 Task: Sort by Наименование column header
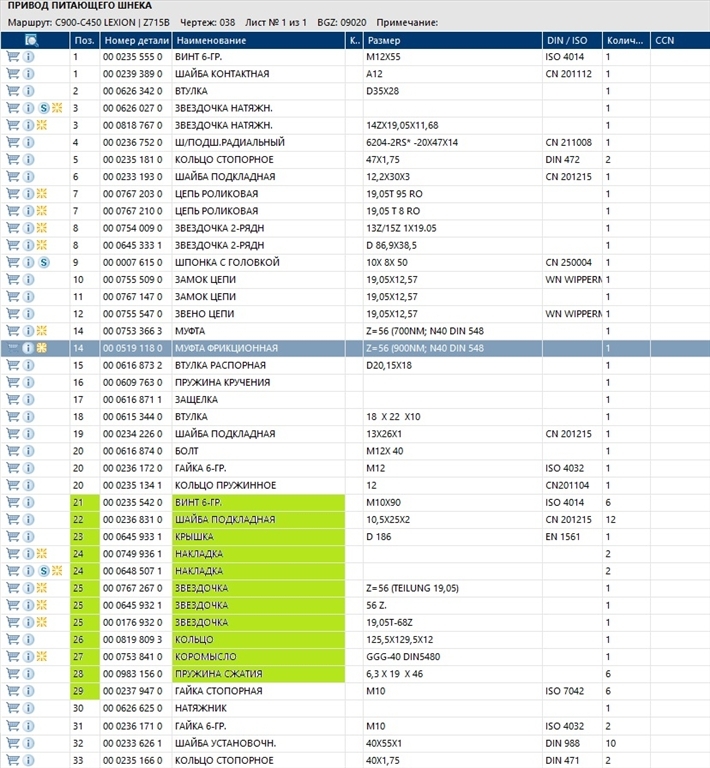259,40
